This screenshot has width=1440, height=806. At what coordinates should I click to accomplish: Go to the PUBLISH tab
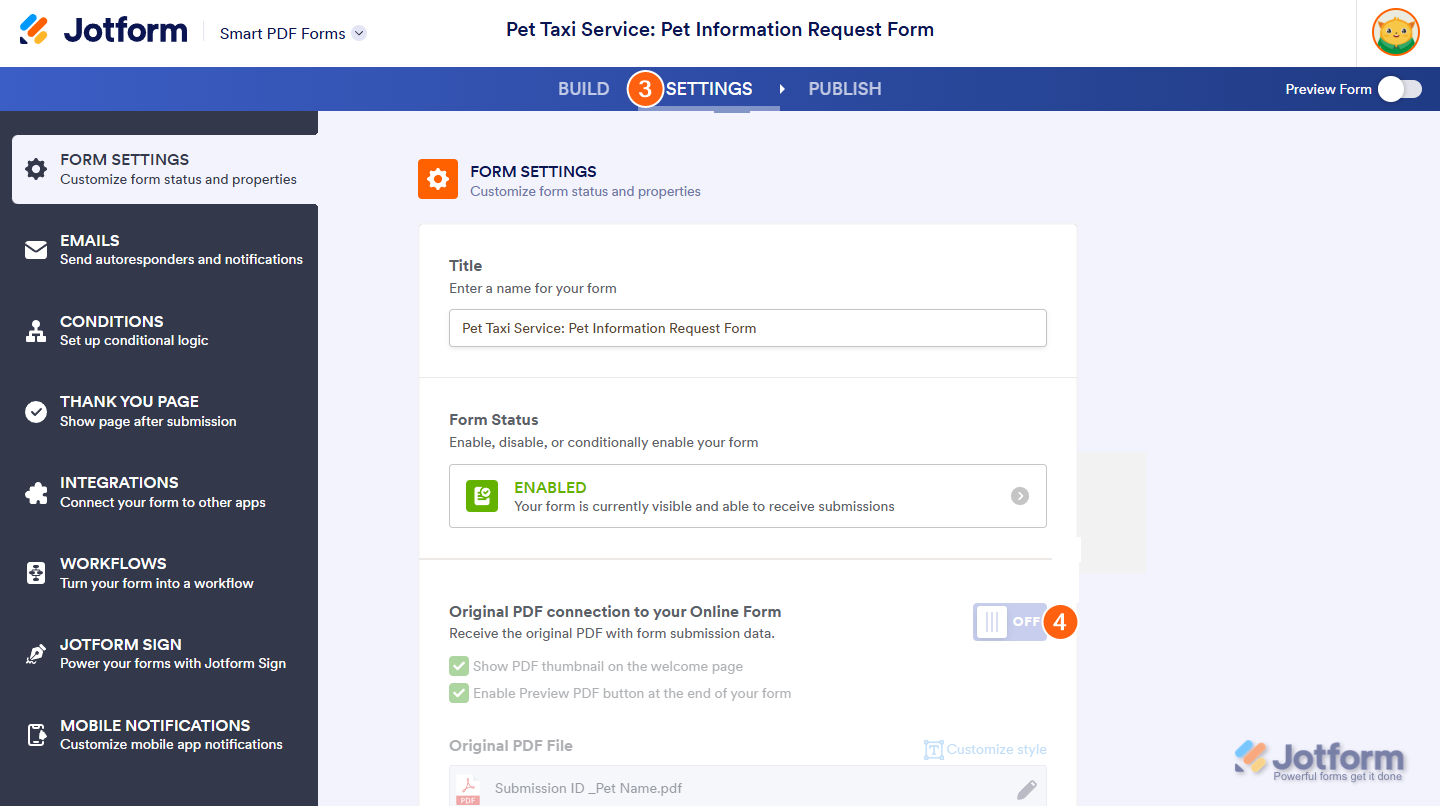point(845,89)
